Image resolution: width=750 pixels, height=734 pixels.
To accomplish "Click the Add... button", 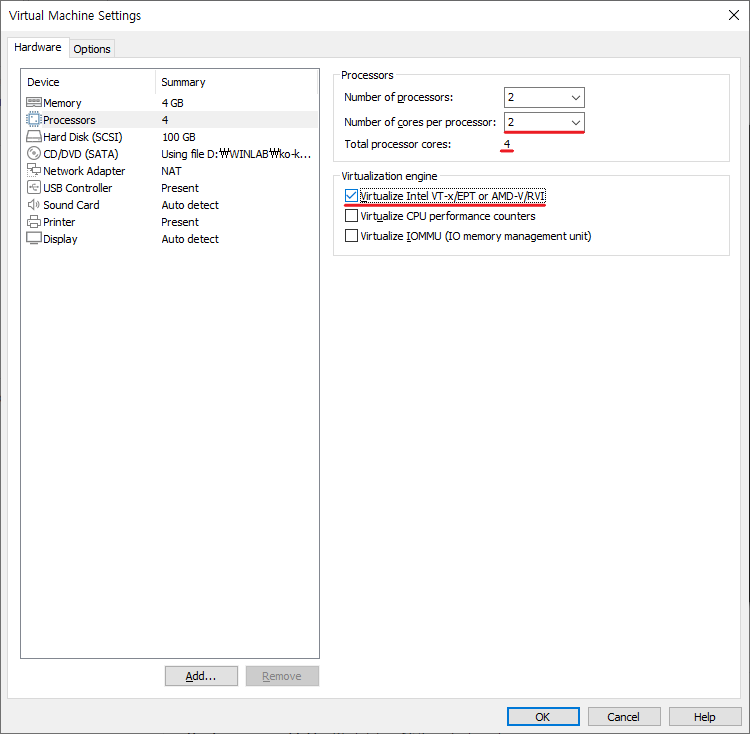I will (x=201, y=676).
